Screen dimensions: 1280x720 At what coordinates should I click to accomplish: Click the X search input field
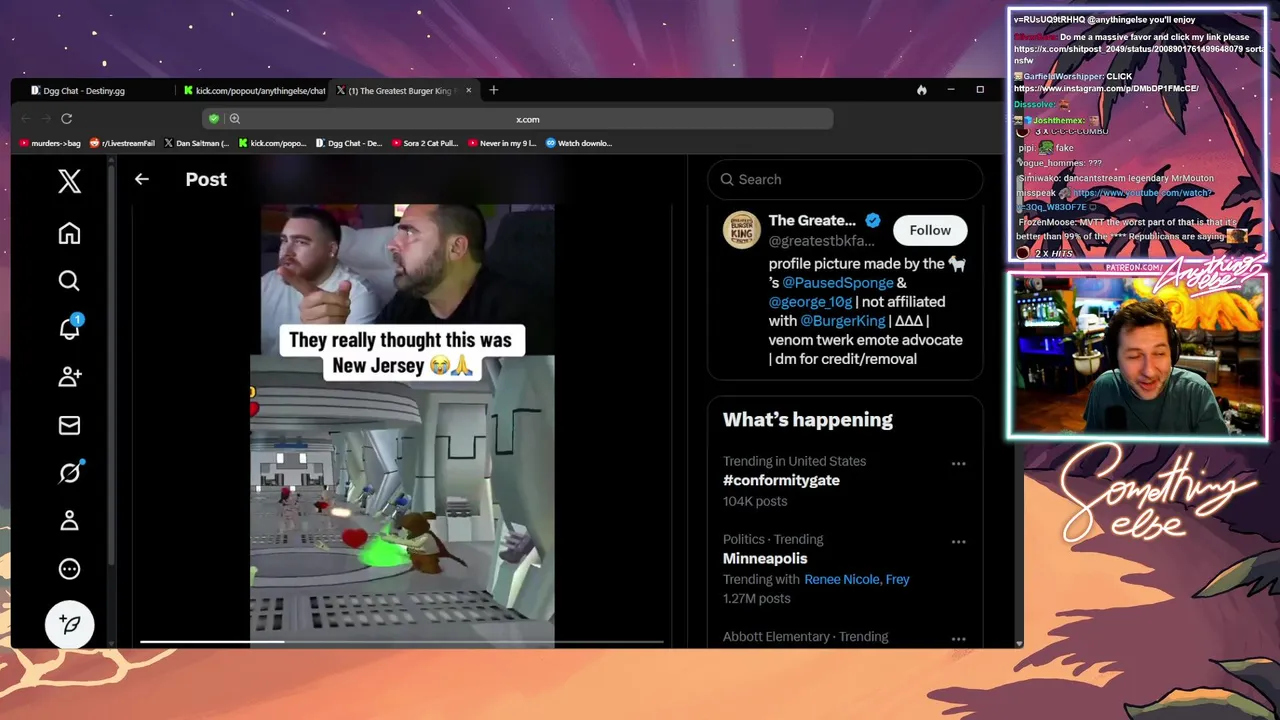pos(845,179)
